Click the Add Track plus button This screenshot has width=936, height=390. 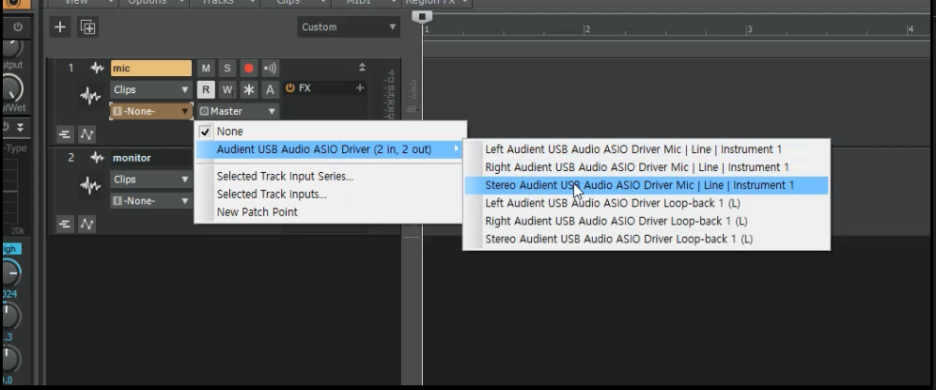point(60,27)
